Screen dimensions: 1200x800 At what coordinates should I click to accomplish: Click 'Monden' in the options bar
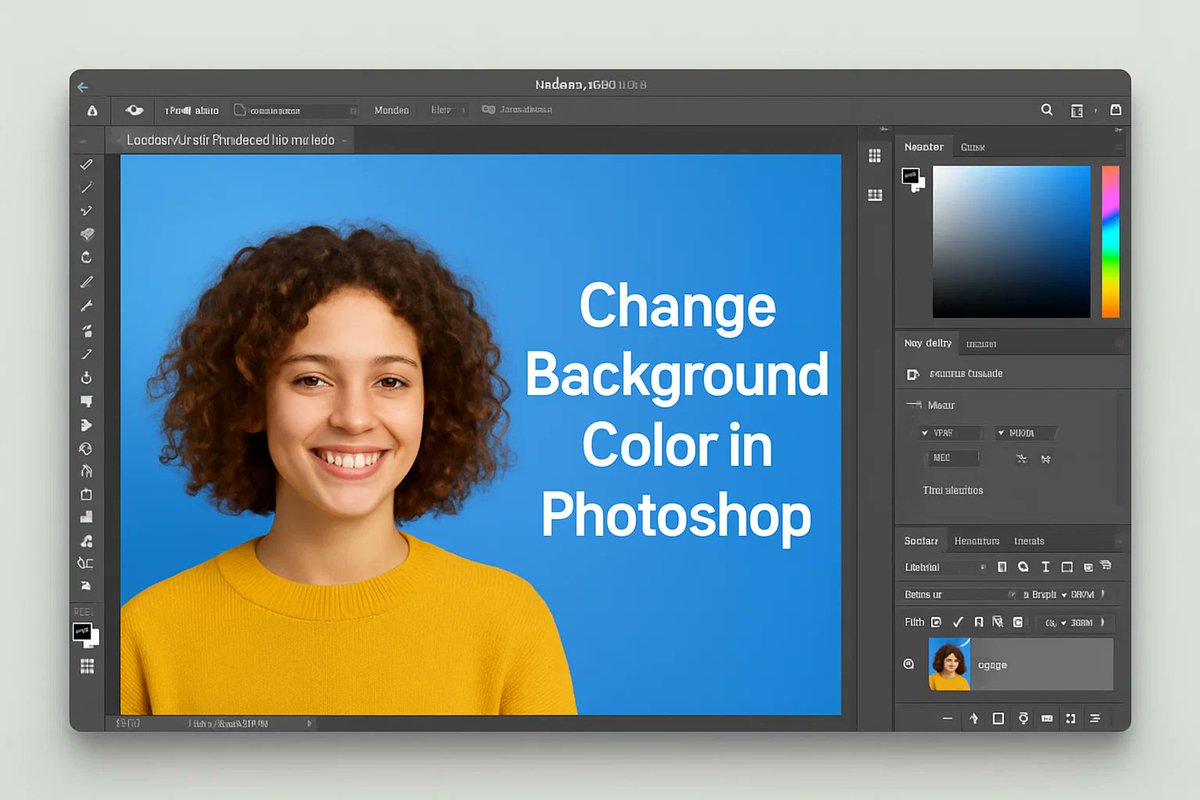tap(391, 111)
